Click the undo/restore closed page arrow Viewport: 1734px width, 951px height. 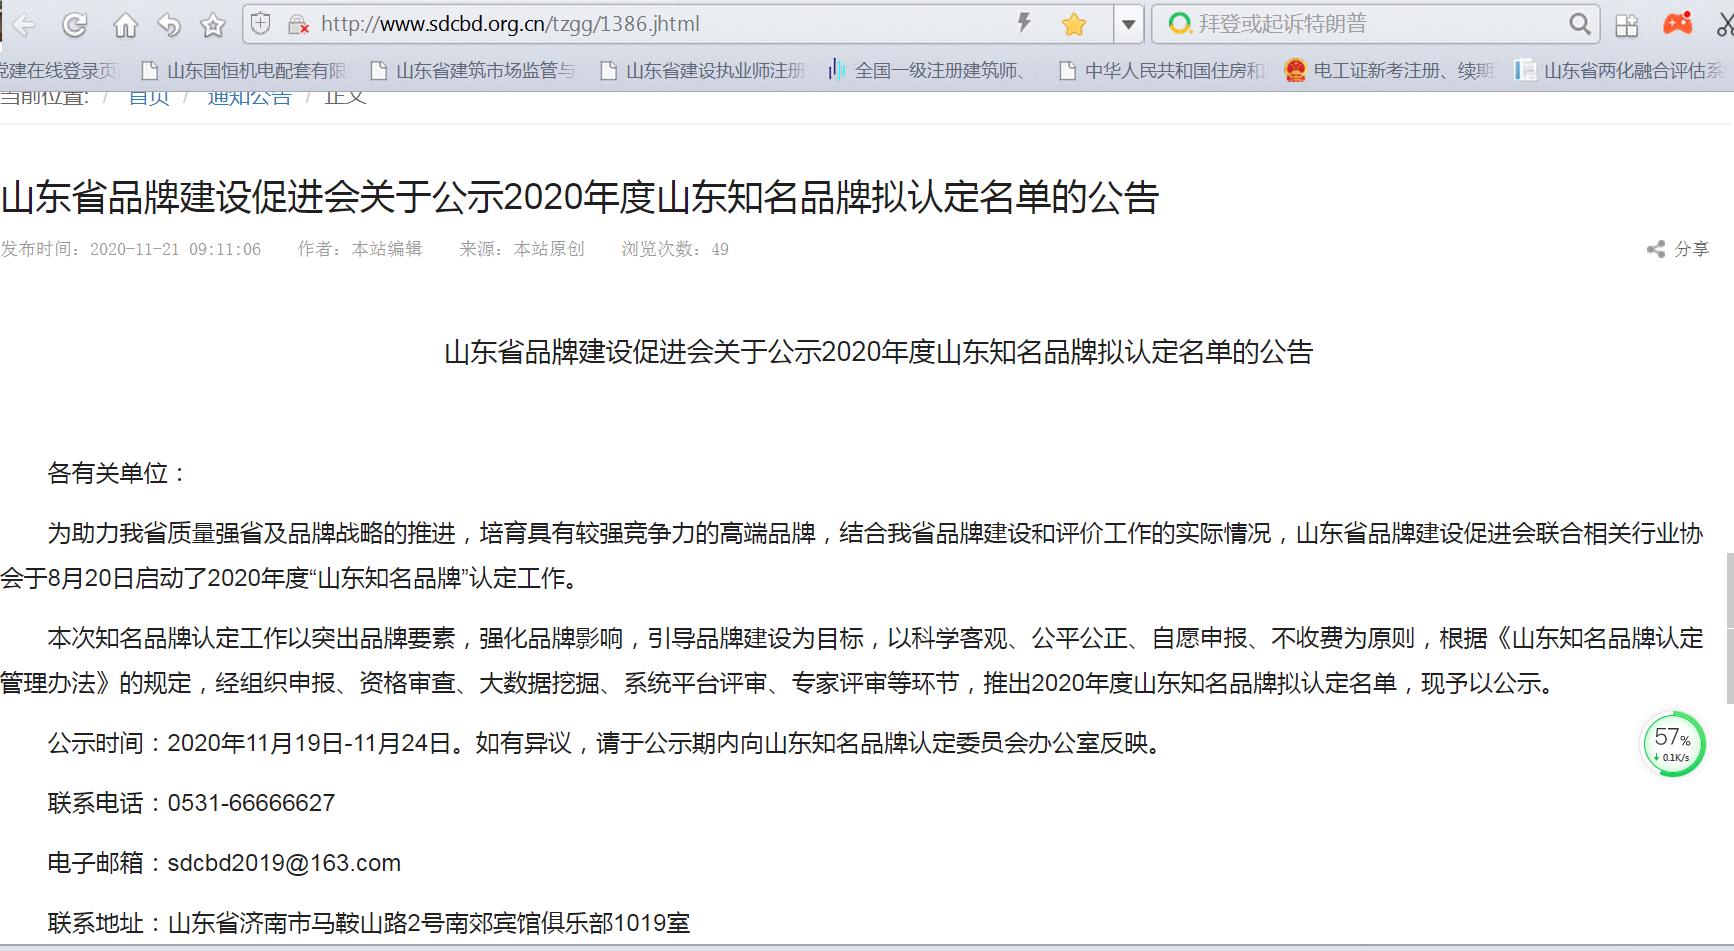coord(169,25)
